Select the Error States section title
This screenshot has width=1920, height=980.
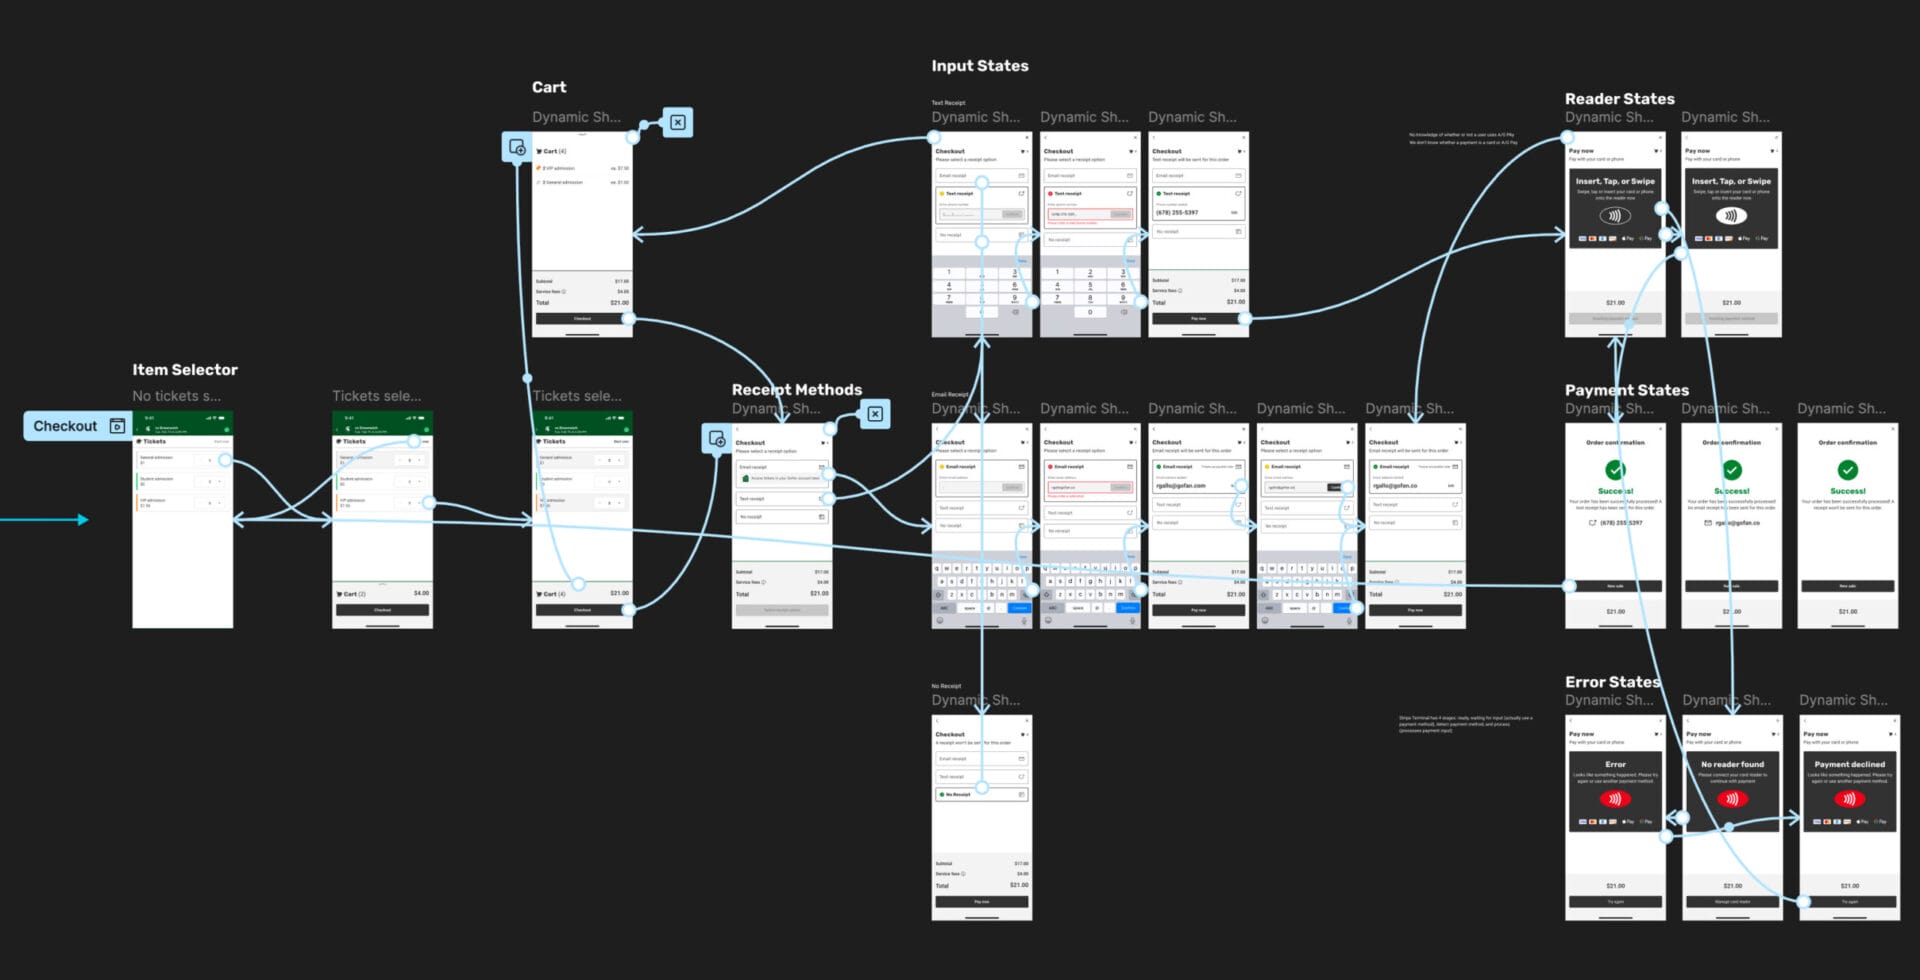pyautogui.click(x=1611, y=682)
